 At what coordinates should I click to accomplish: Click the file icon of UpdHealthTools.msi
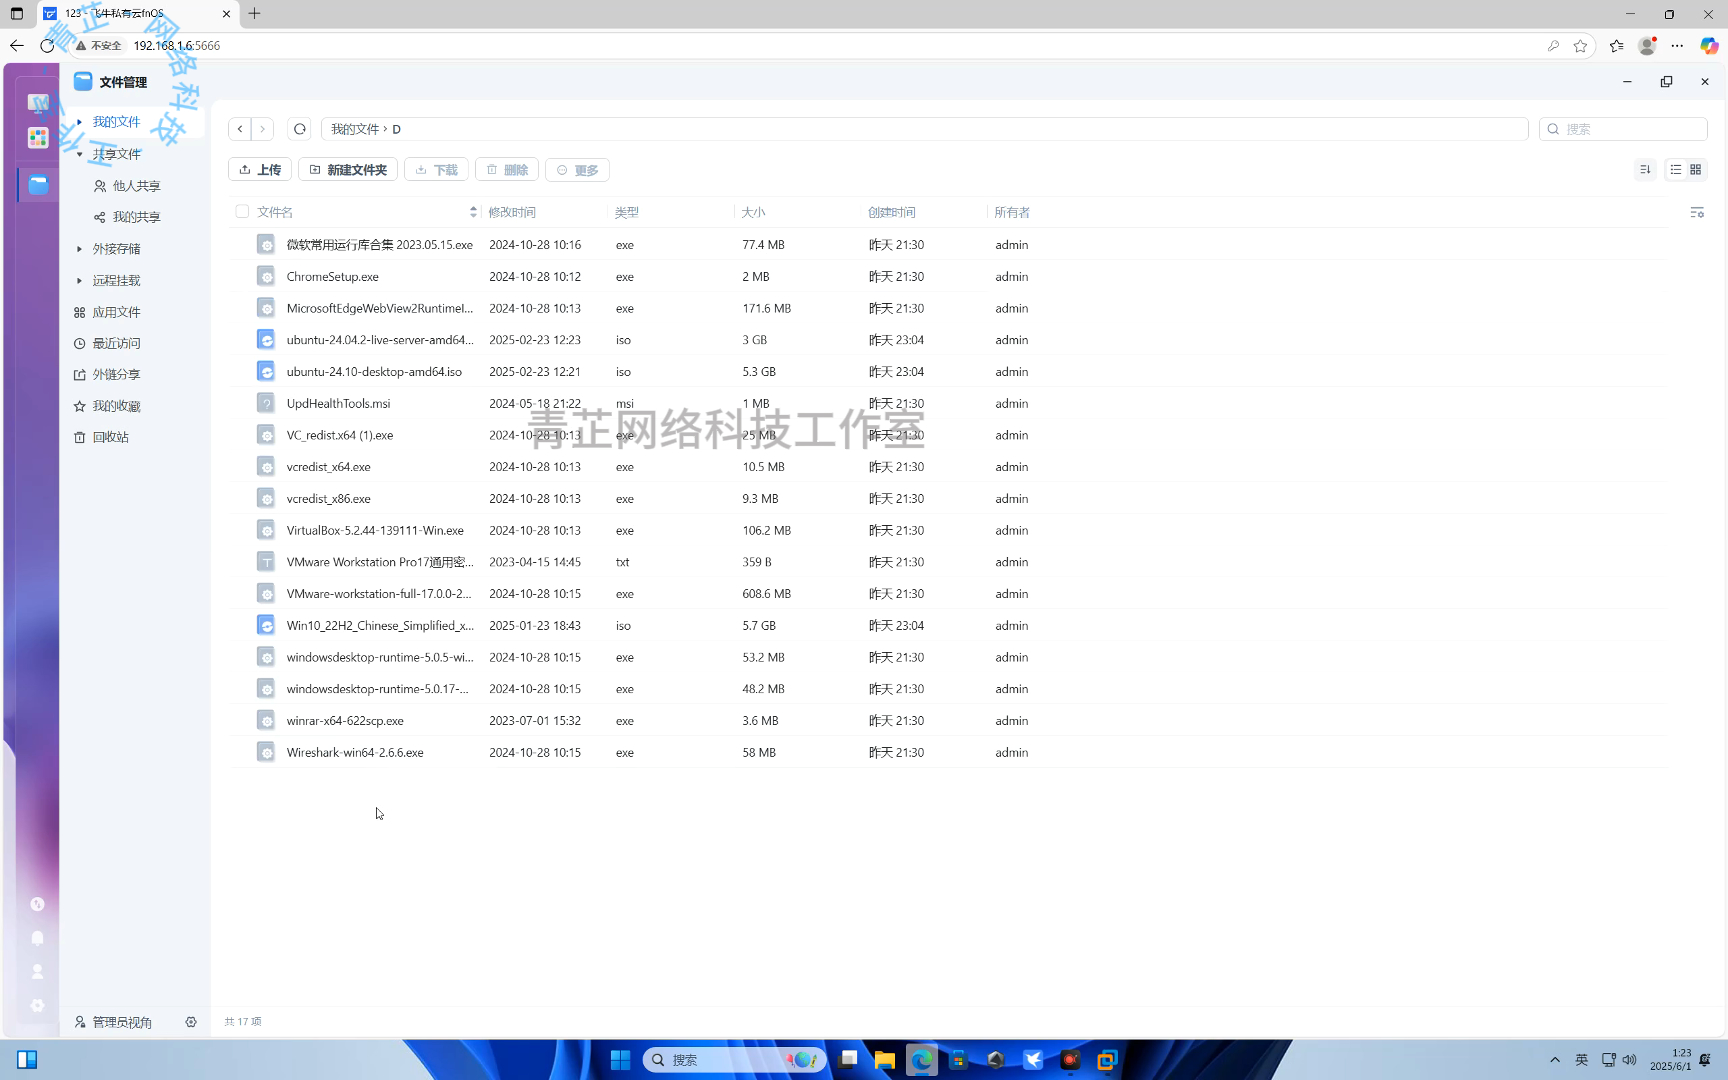click(x=266, y=404)
